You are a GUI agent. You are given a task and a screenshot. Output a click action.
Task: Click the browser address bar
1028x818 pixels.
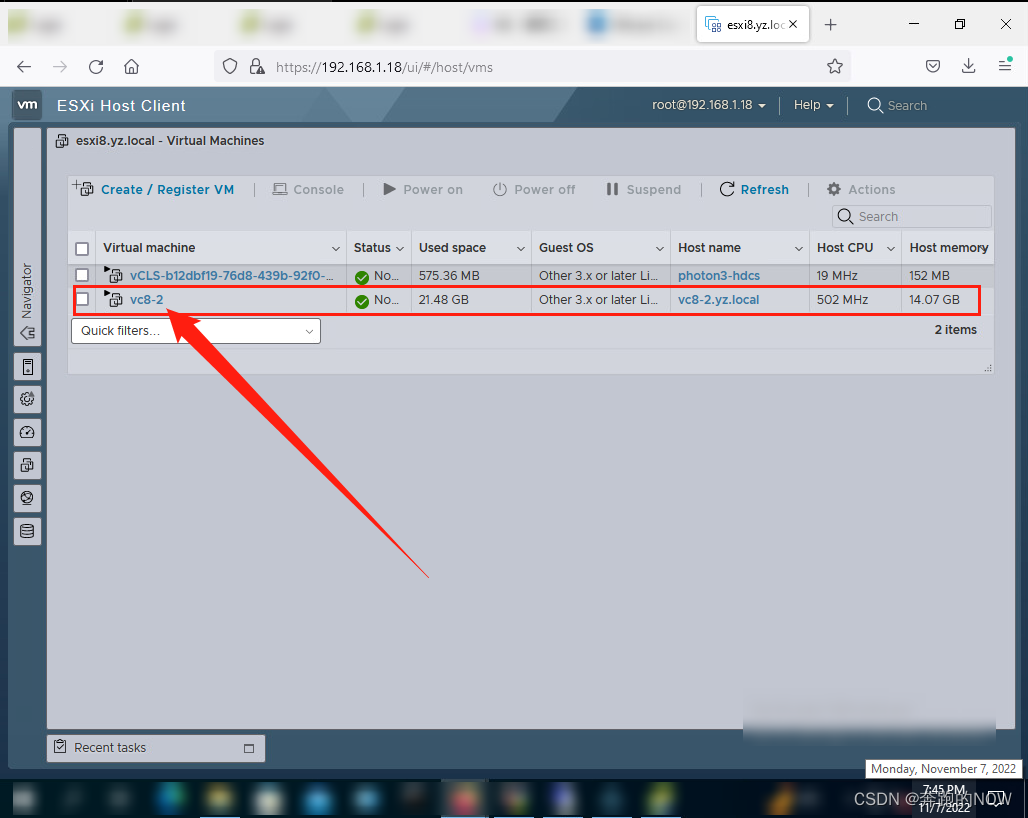(532, 67)
